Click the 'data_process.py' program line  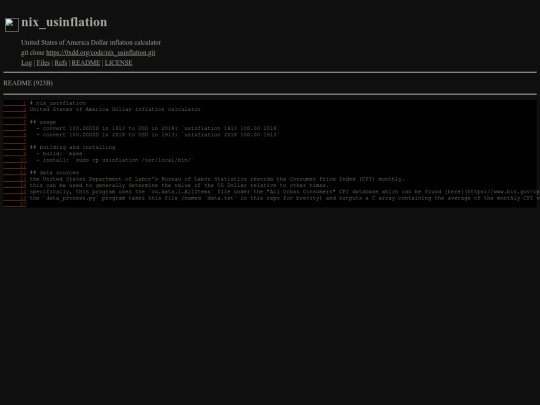click(x=284, y=198)
